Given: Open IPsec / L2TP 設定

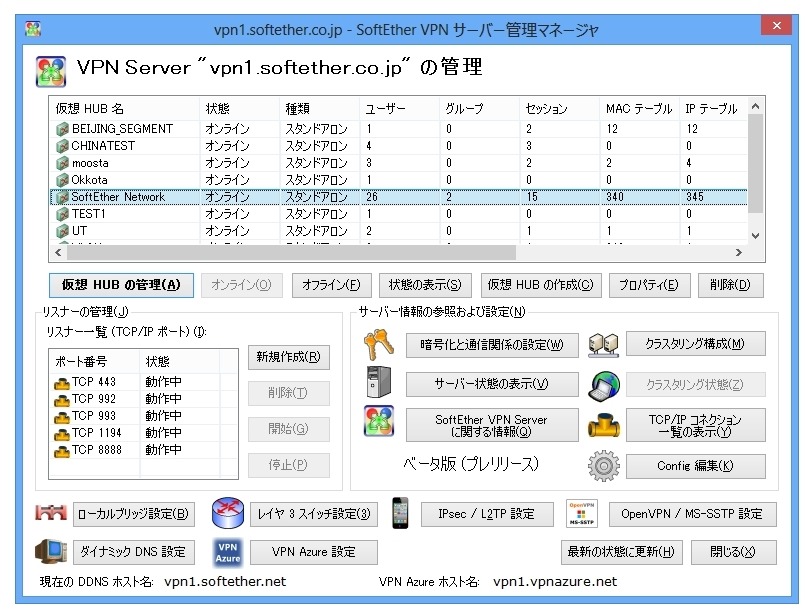Looking at the screenshot, I should coord(487,515).
